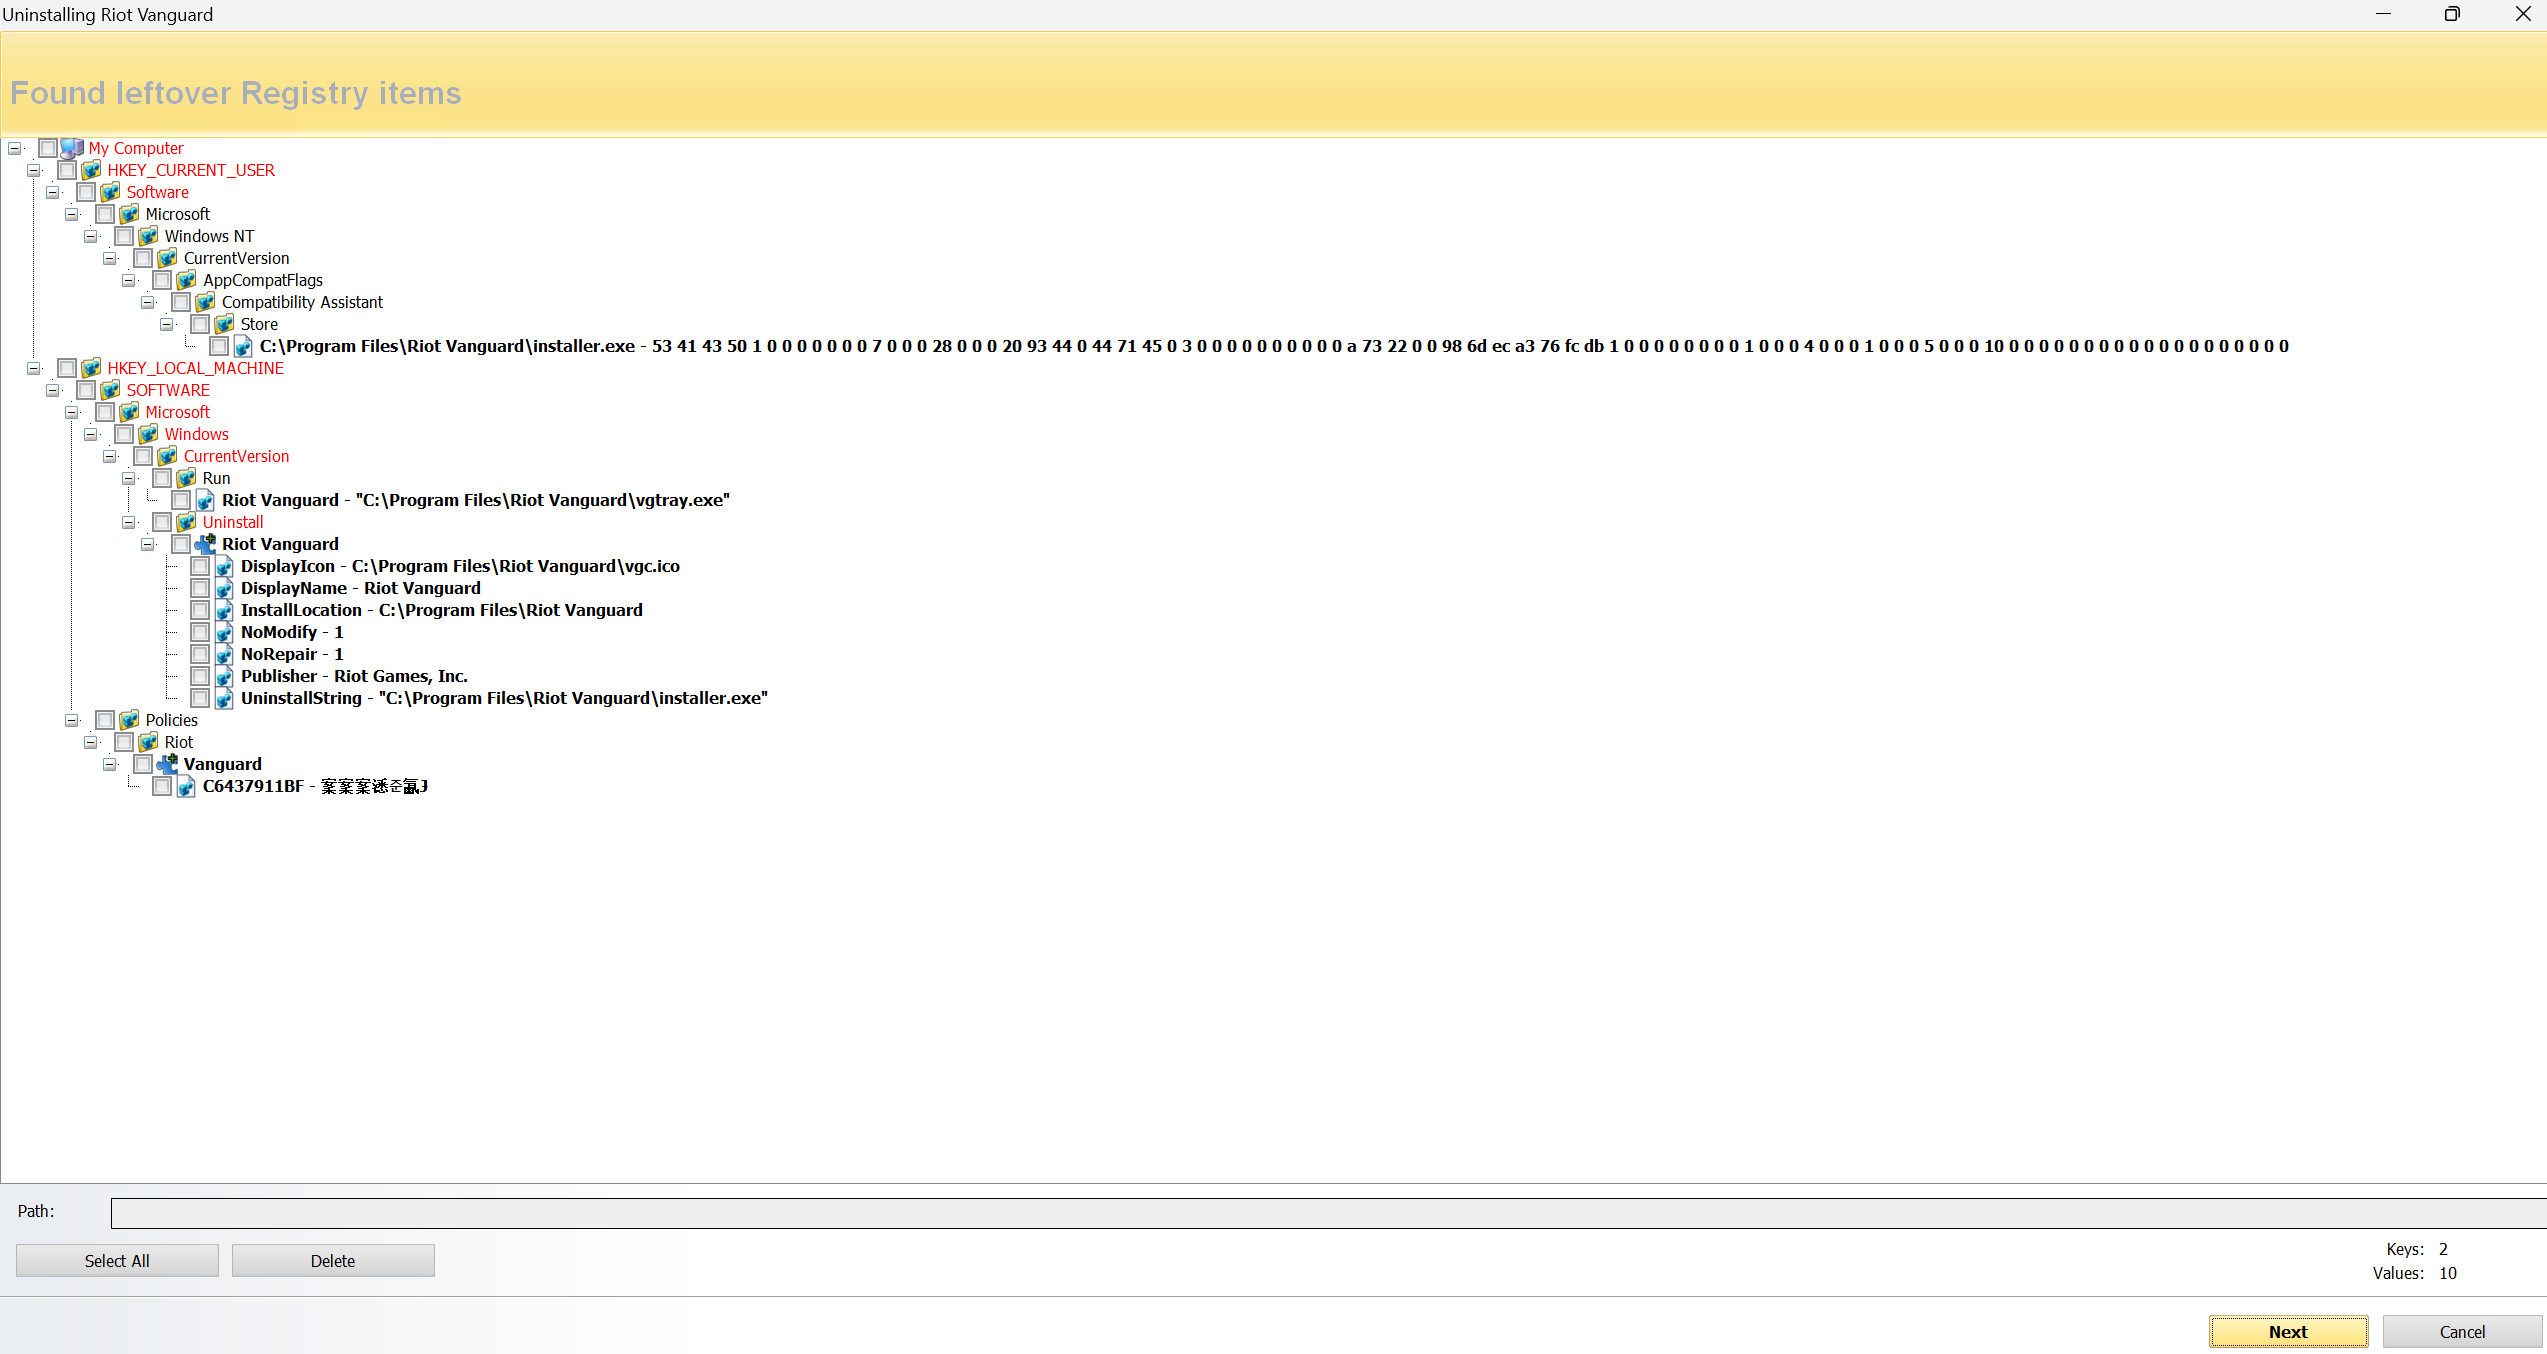The height and width of the screenshot is (1354, 2547).
Task: Select the red 'CurrentVersion' row under Windows
Action: coord(236,456)
